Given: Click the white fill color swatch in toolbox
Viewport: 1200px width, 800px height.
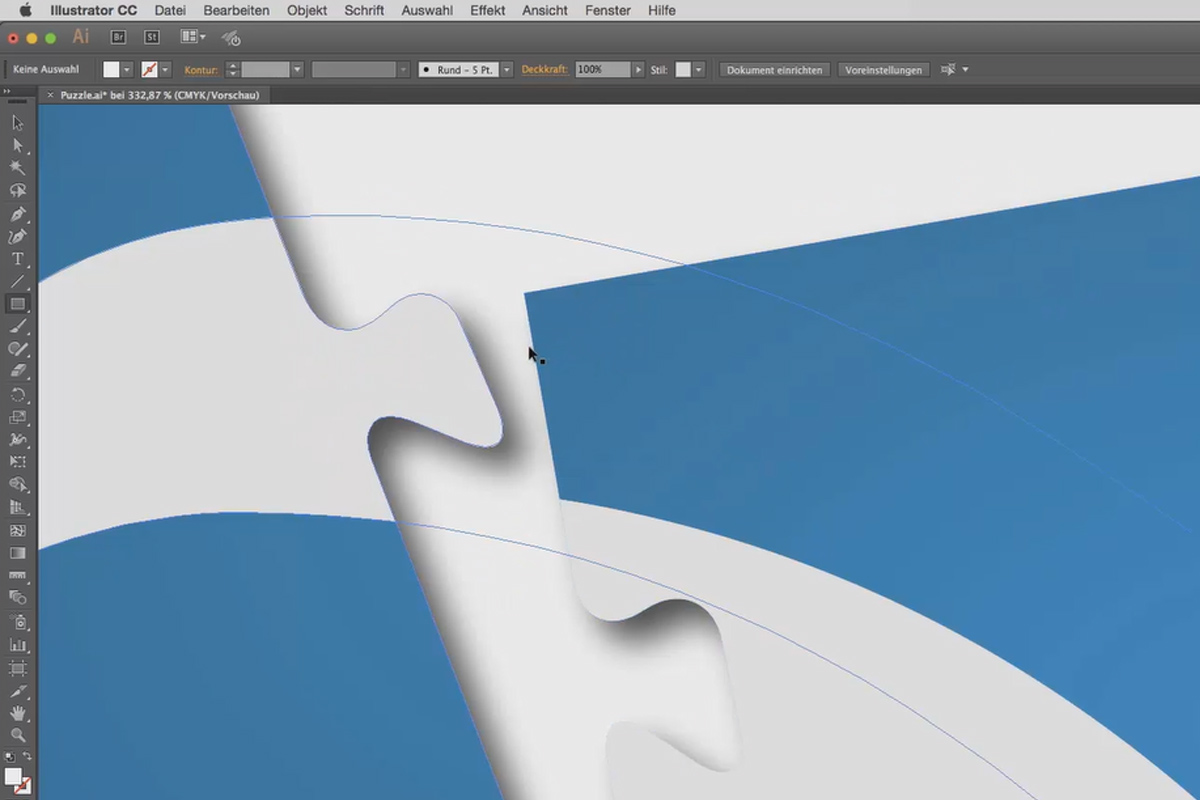Looking at the screenshot, I should pyautogui.click(x=13, y=777).
